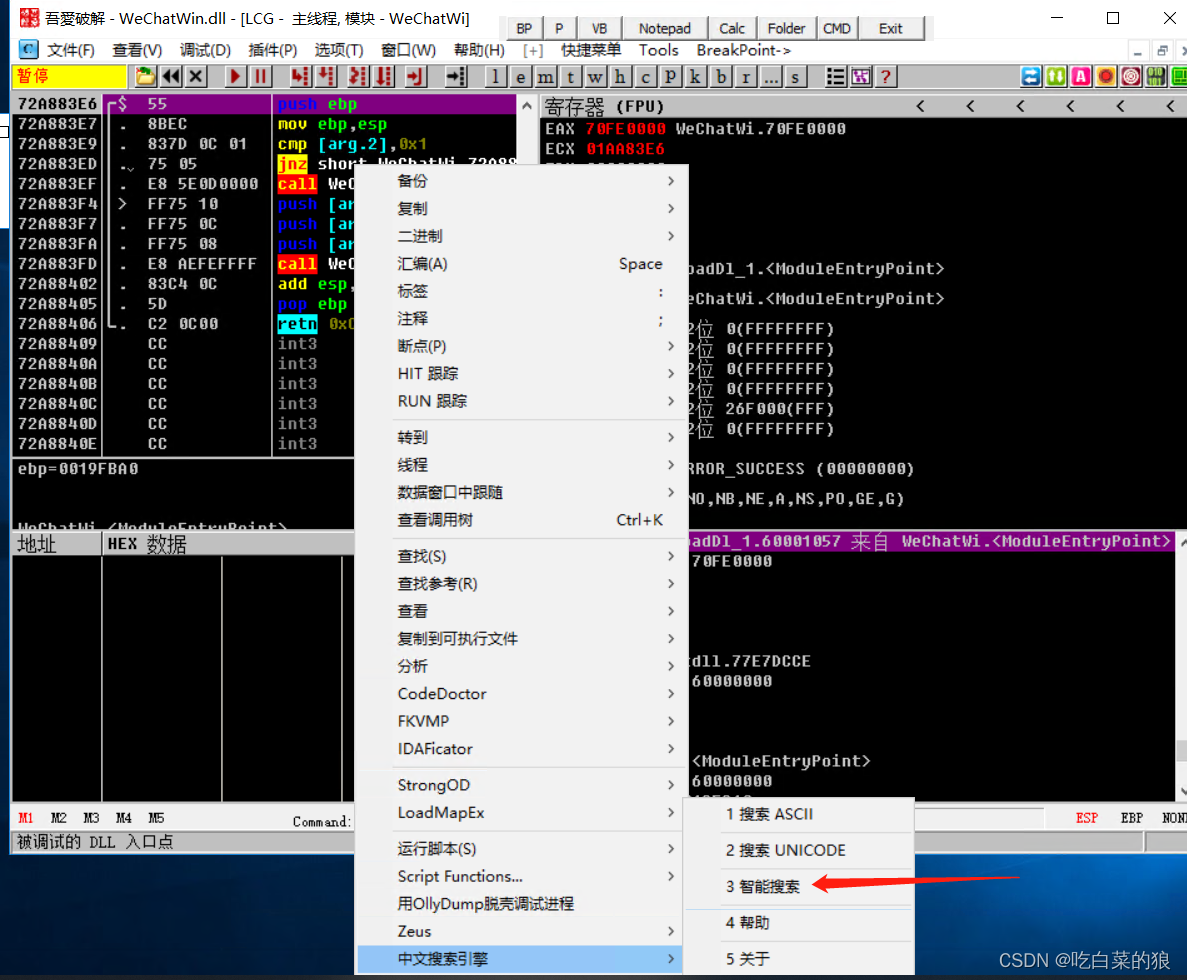Open CPU window with 'c' button

[x=645, y=76]
